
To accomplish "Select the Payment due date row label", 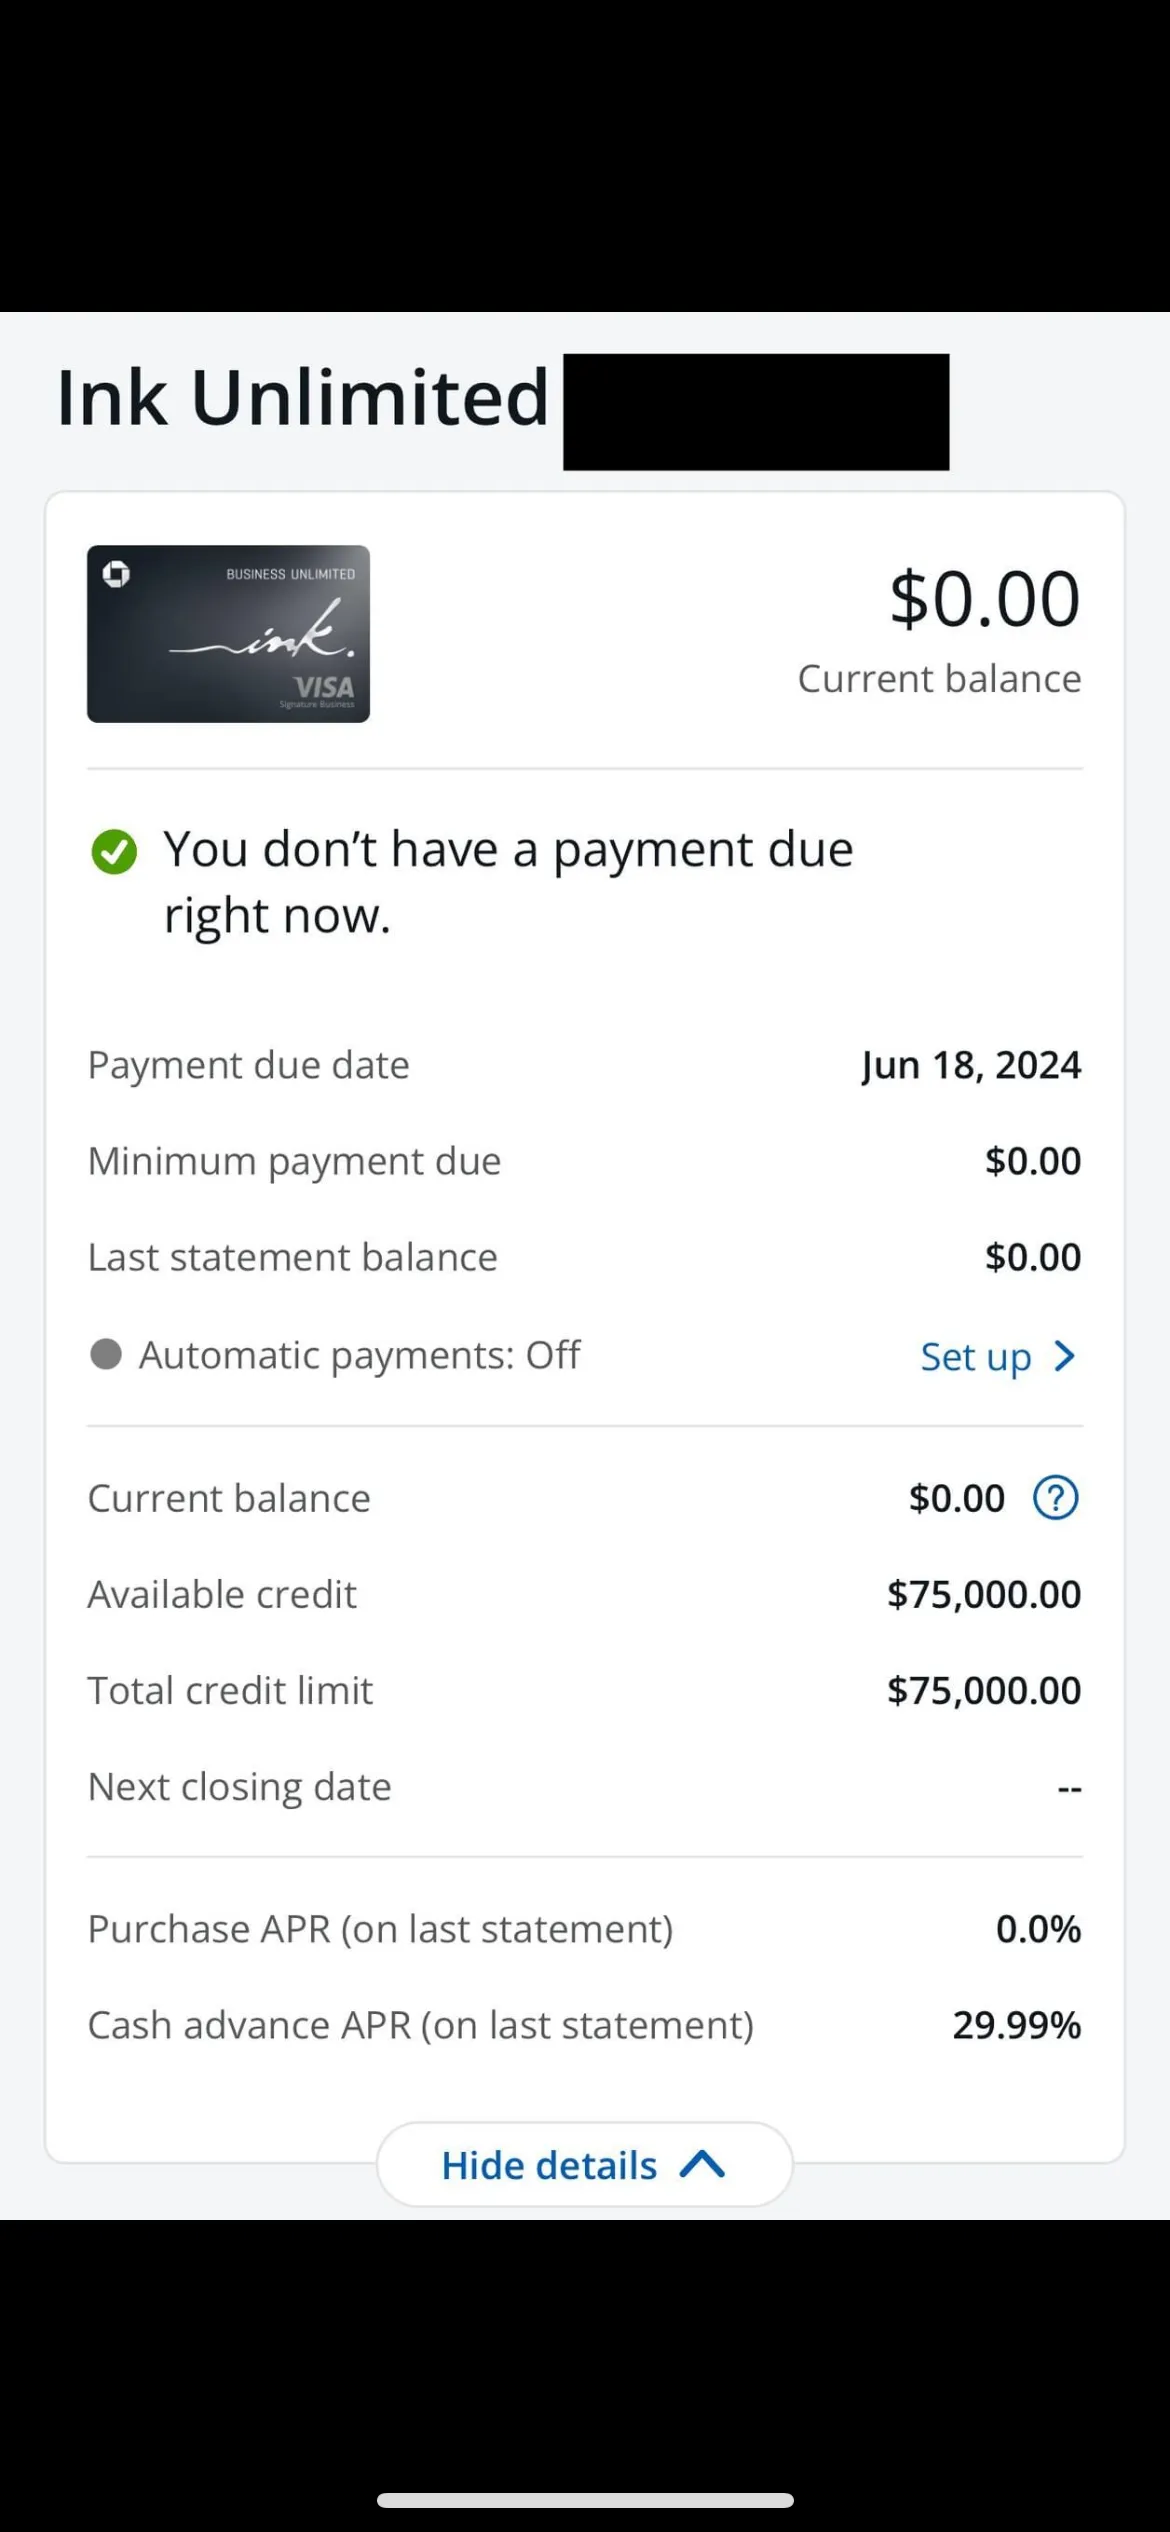I will point(249,1065).
